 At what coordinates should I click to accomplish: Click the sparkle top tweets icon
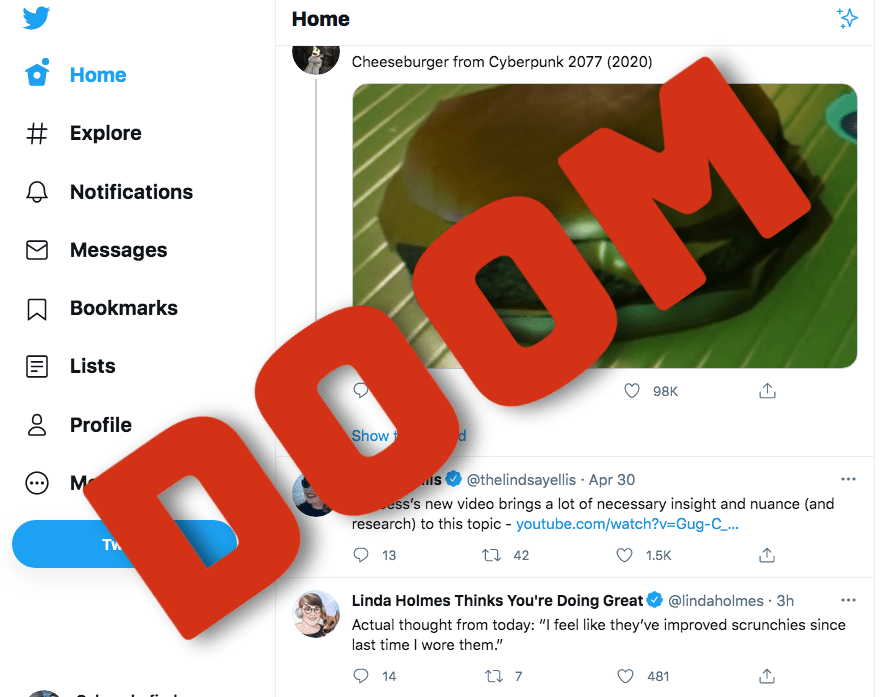coord(847,18)
